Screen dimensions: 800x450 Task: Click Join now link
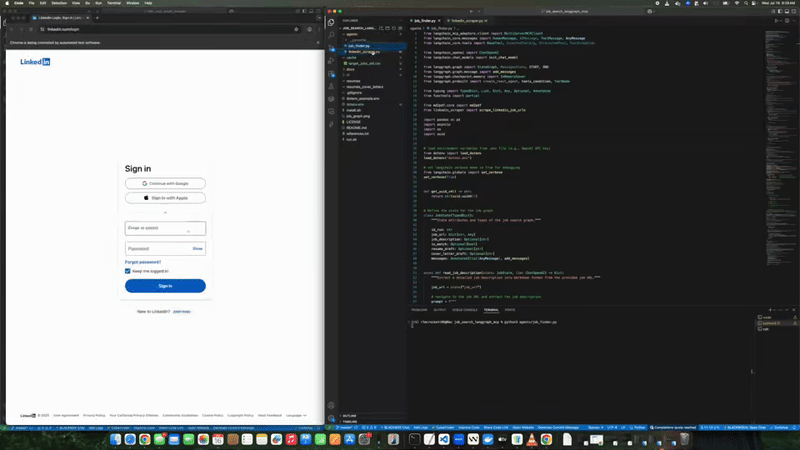[182, 311]
